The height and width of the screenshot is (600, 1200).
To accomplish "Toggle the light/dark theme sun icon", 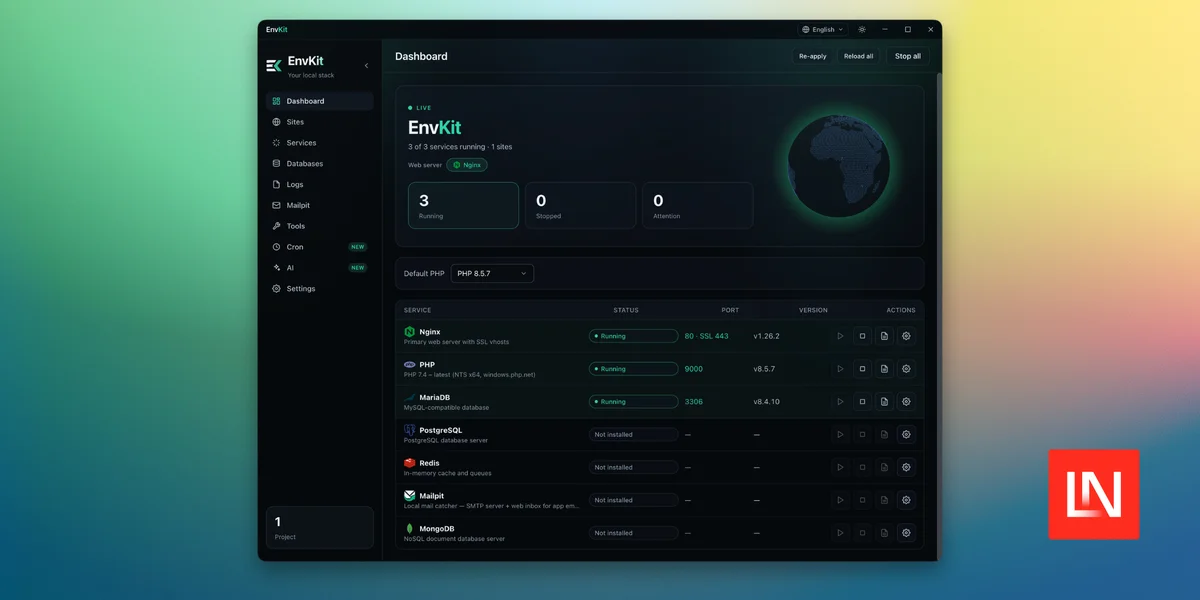I will pos(862,30).
